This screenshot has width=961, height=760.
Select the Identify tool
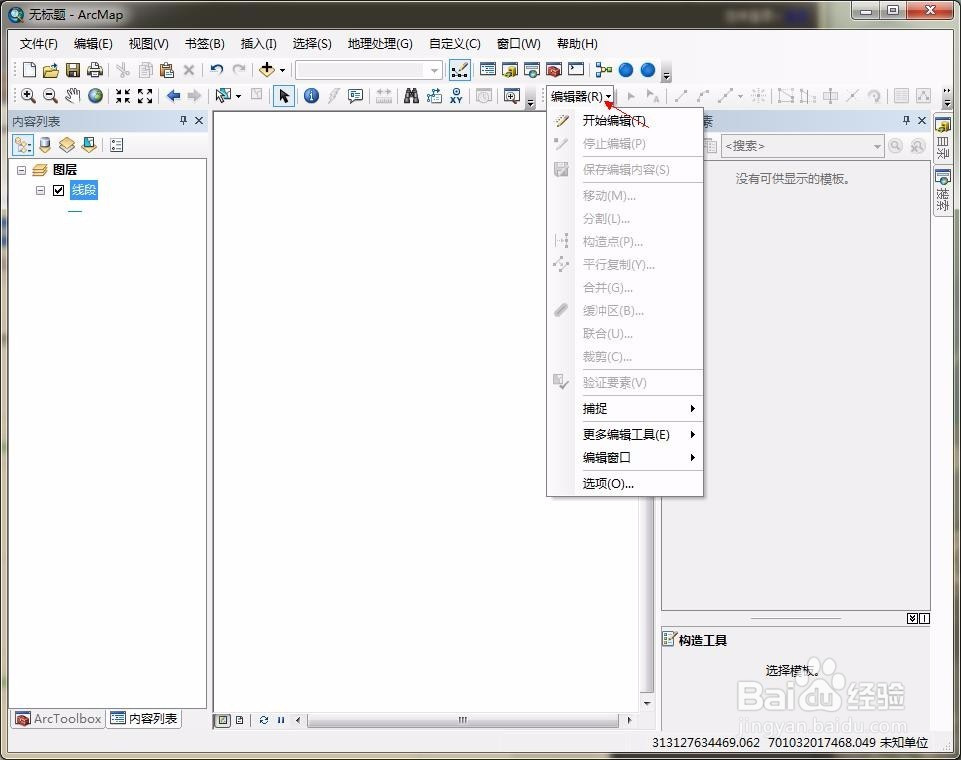coord(312,96)
